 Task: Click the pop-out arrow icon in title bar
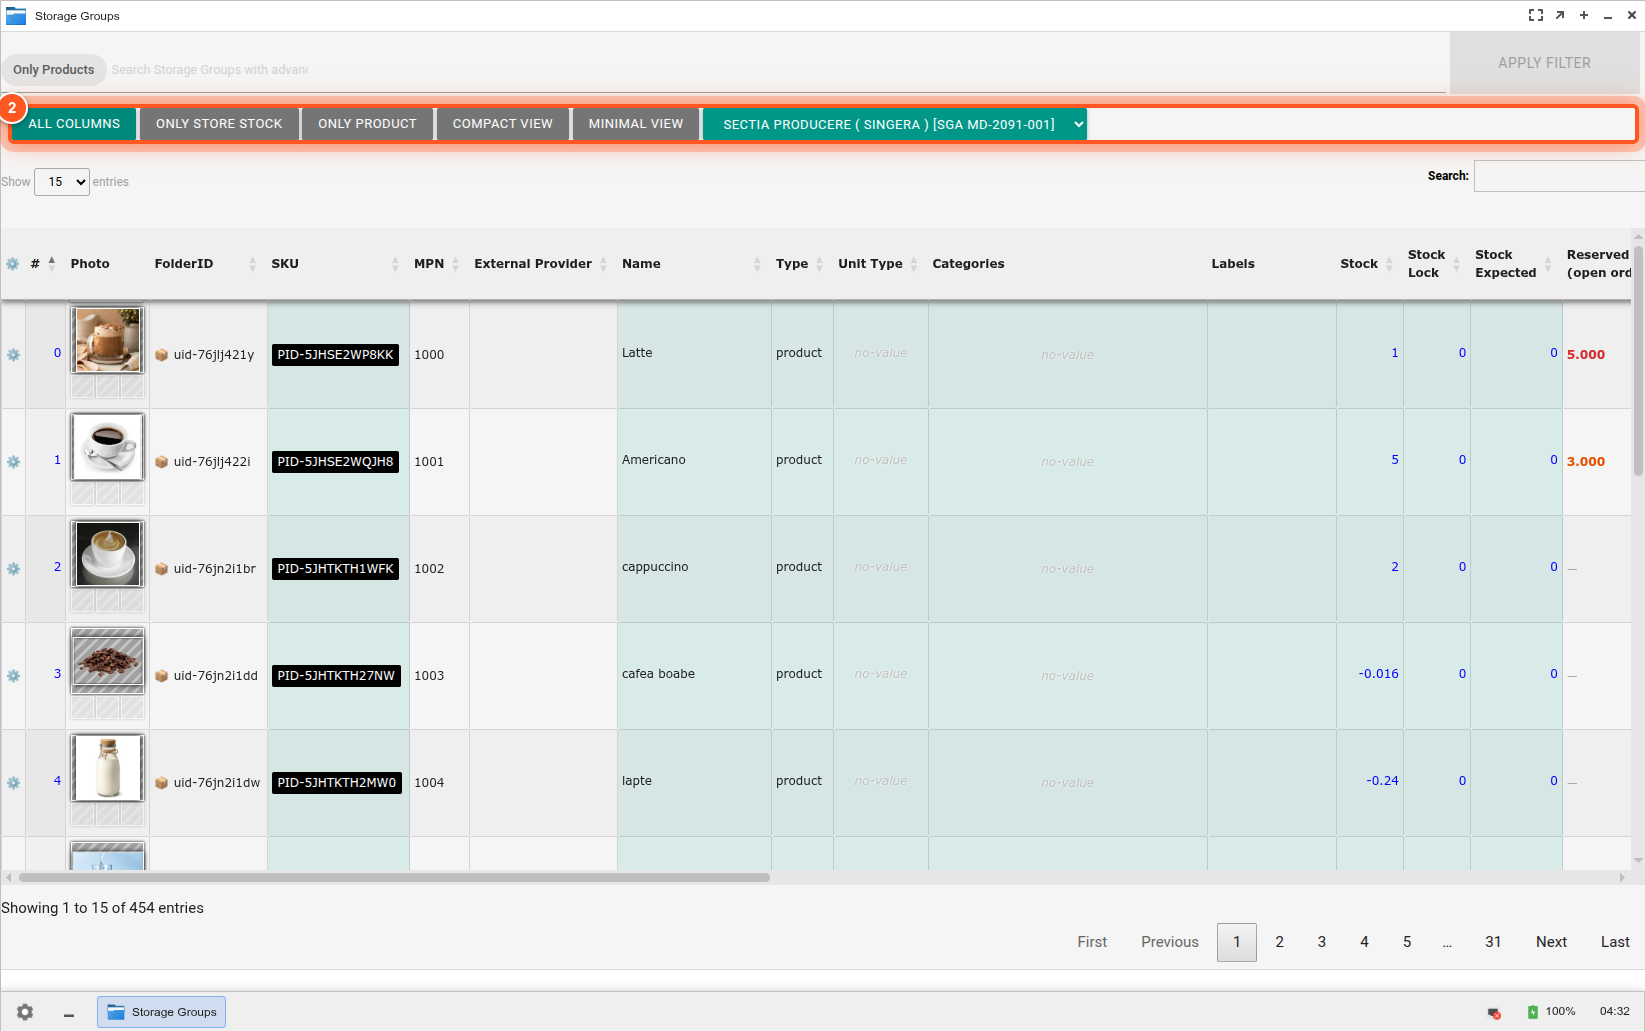coord(1560,15)
